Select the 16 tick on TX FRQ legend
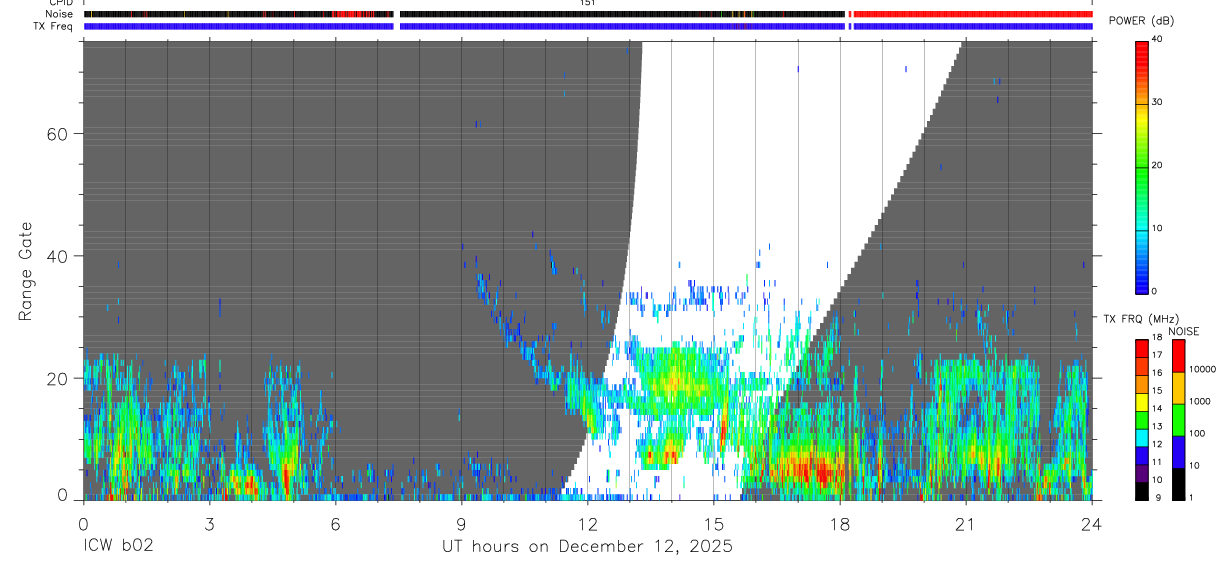 1156,372
